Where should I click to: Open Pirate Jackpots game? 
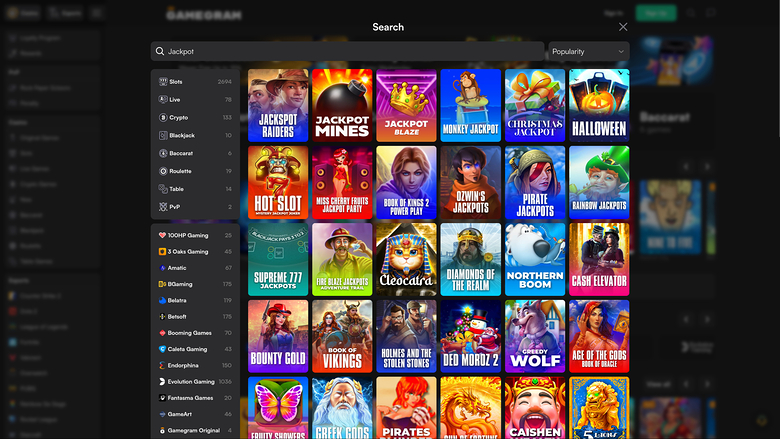(535, 182)
